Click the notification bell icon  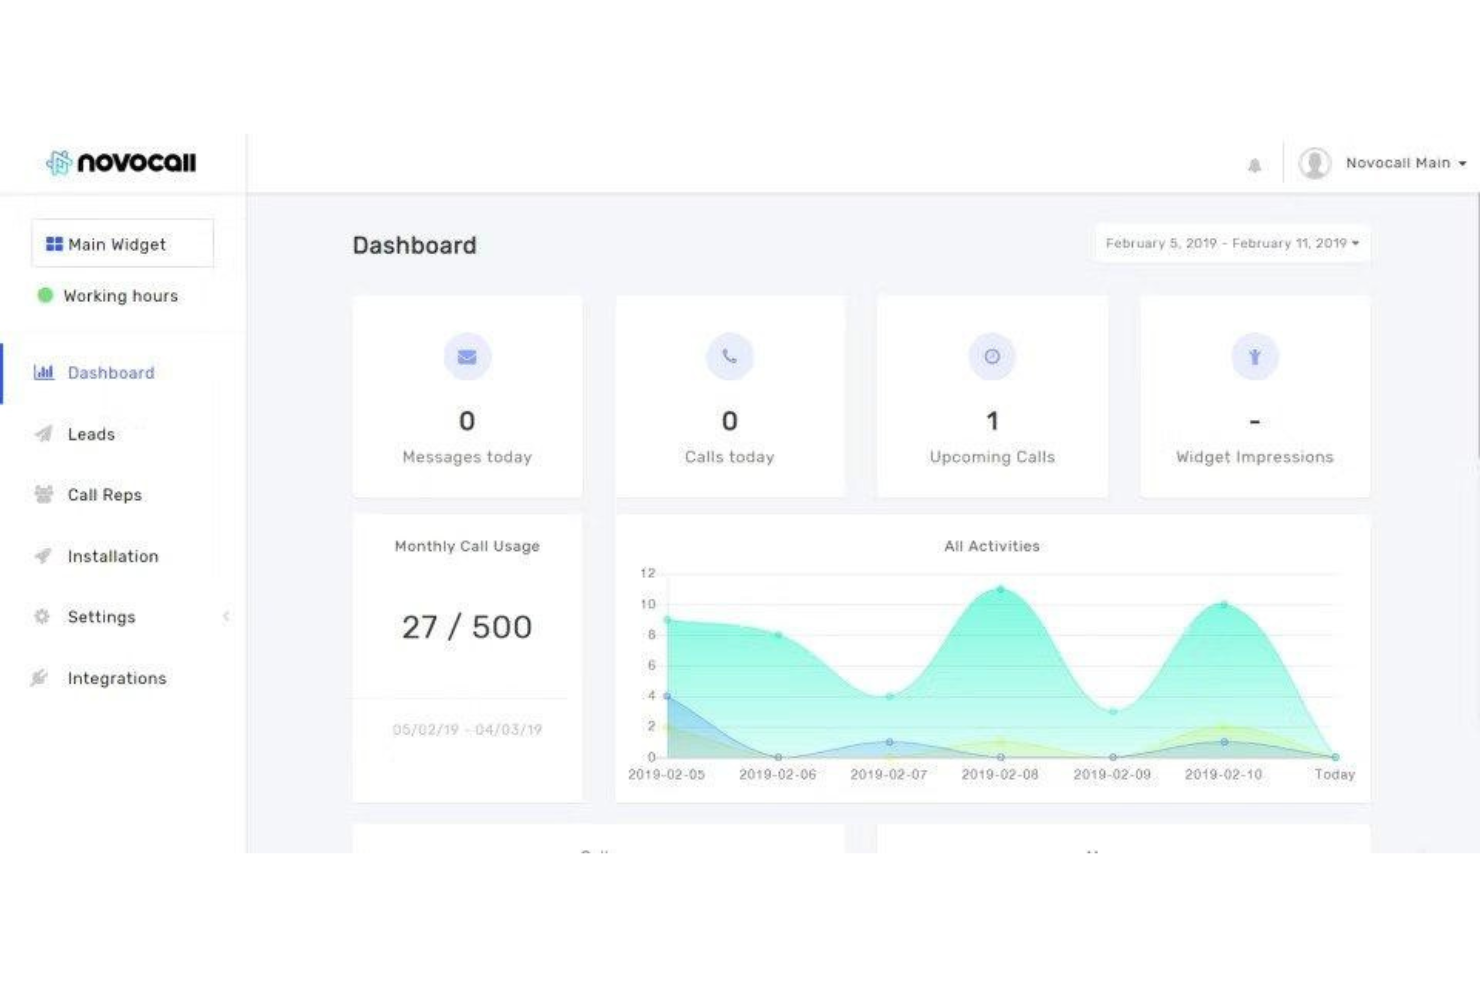tap(1254, 163)
